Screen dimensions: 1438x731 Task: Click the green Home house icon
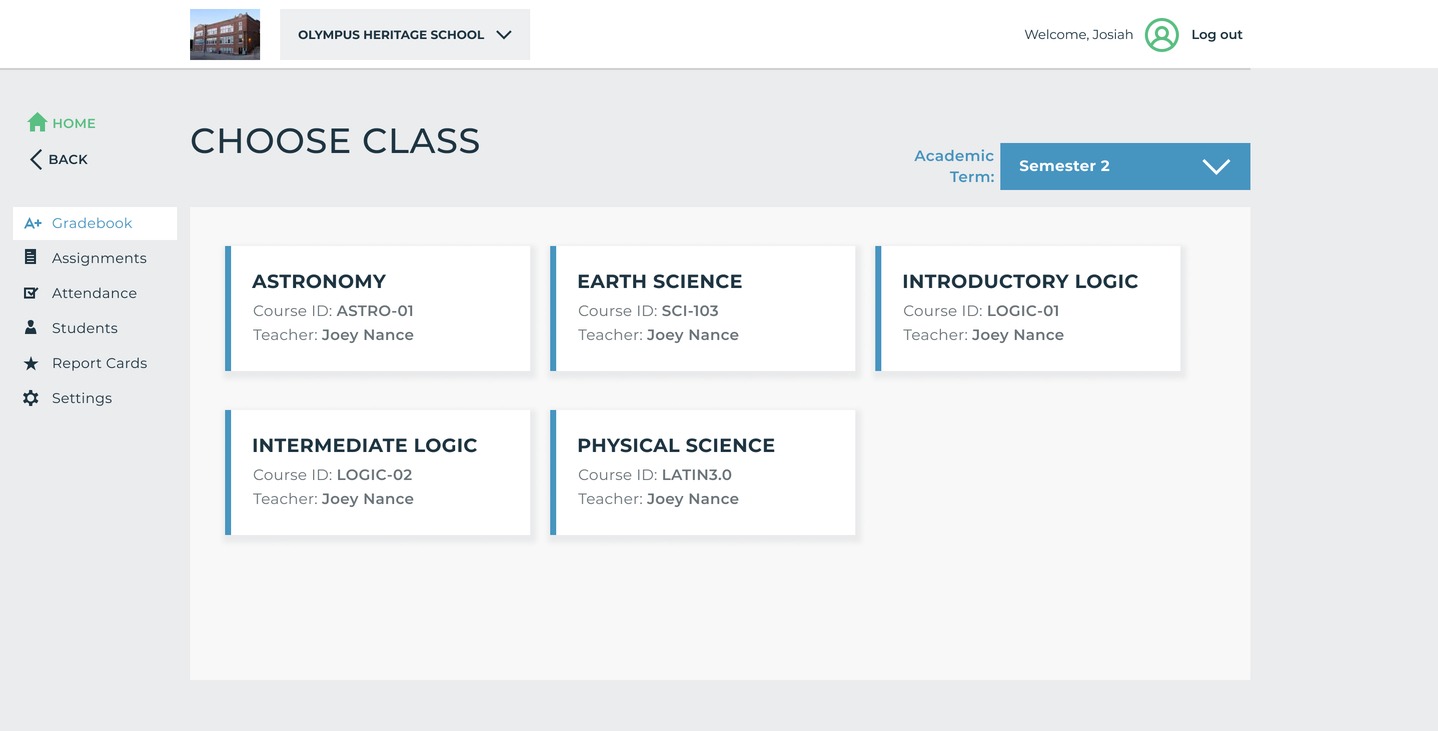coord(35,122)
